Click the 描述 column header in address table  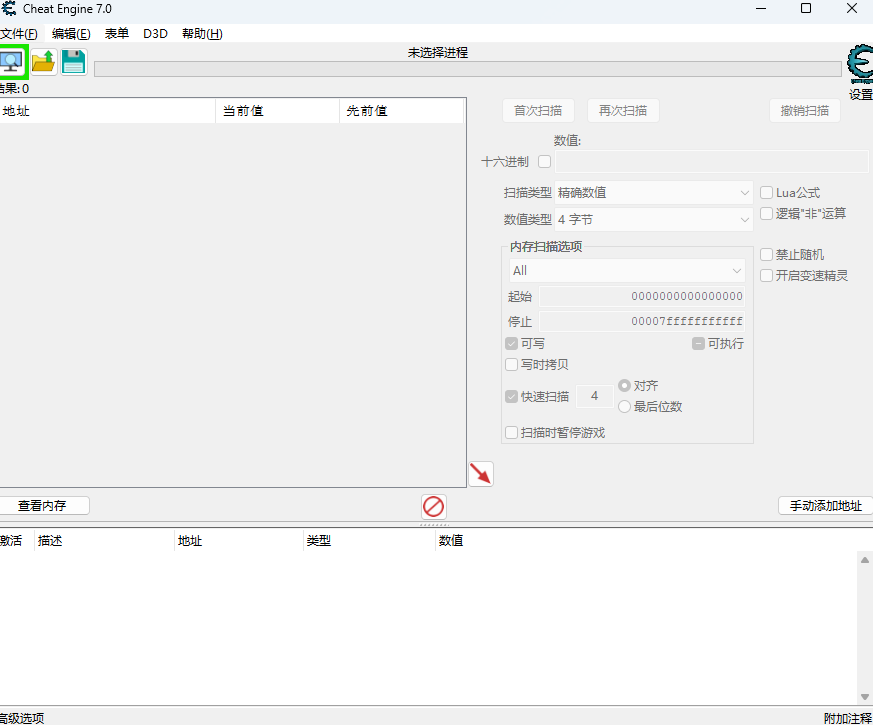pyautogui.click(x=105, y=540)
